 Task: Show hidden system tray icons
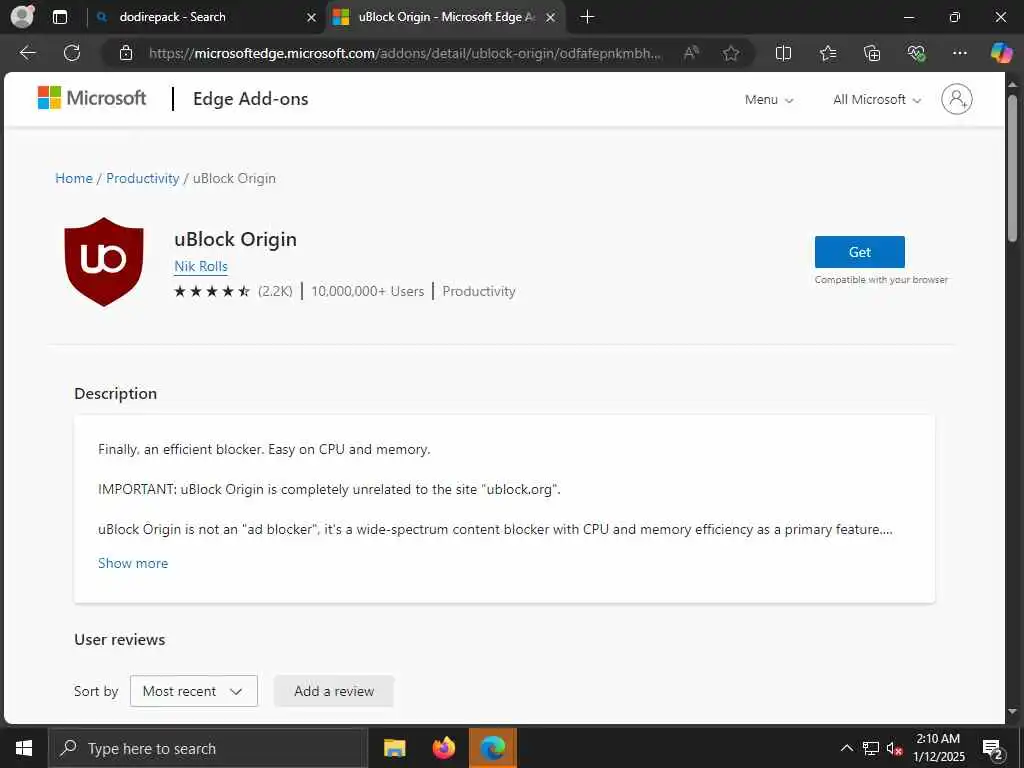point(846,748)
